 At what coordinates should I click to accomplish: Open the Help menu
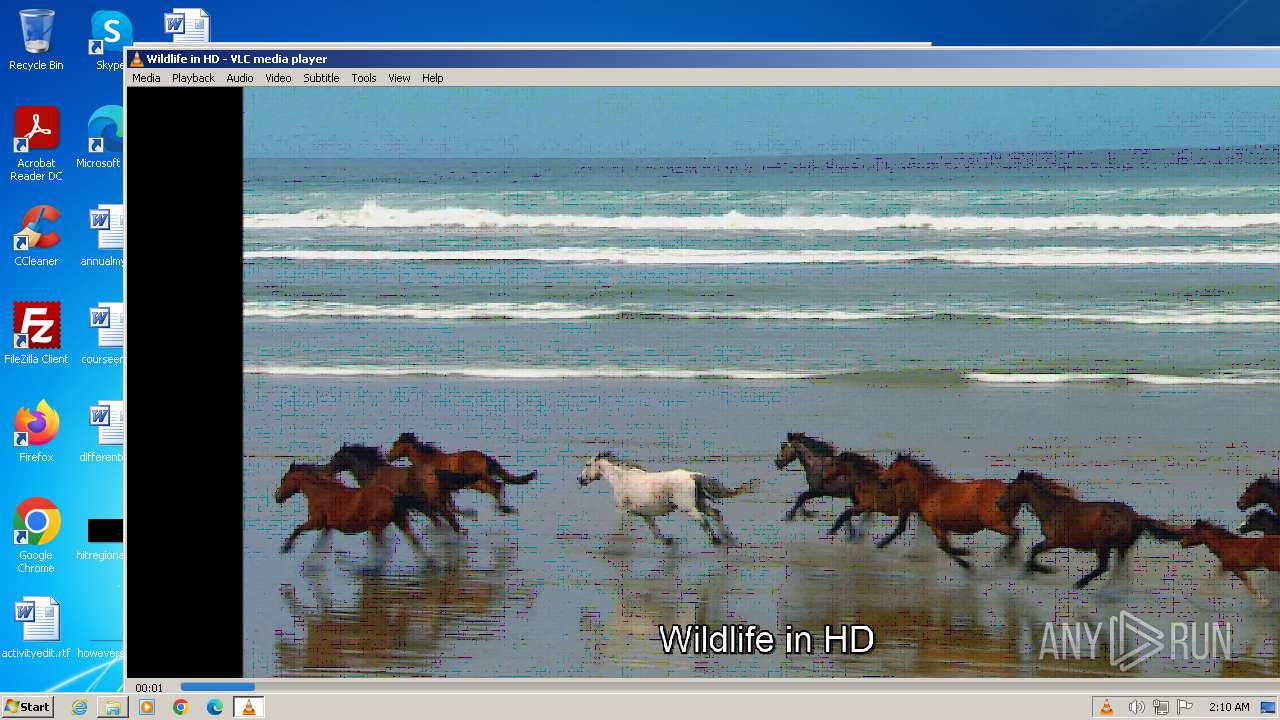tap(432, 78)
